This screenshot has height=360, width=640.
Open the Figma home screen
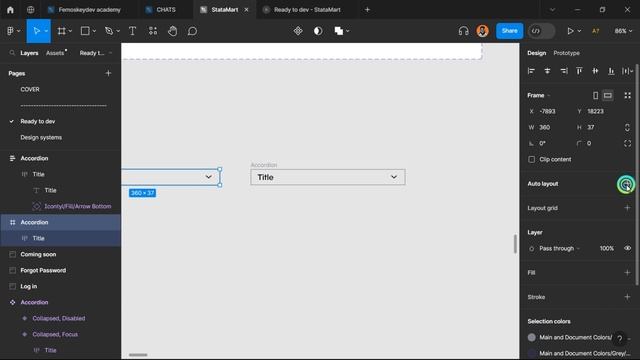point(10,10)
